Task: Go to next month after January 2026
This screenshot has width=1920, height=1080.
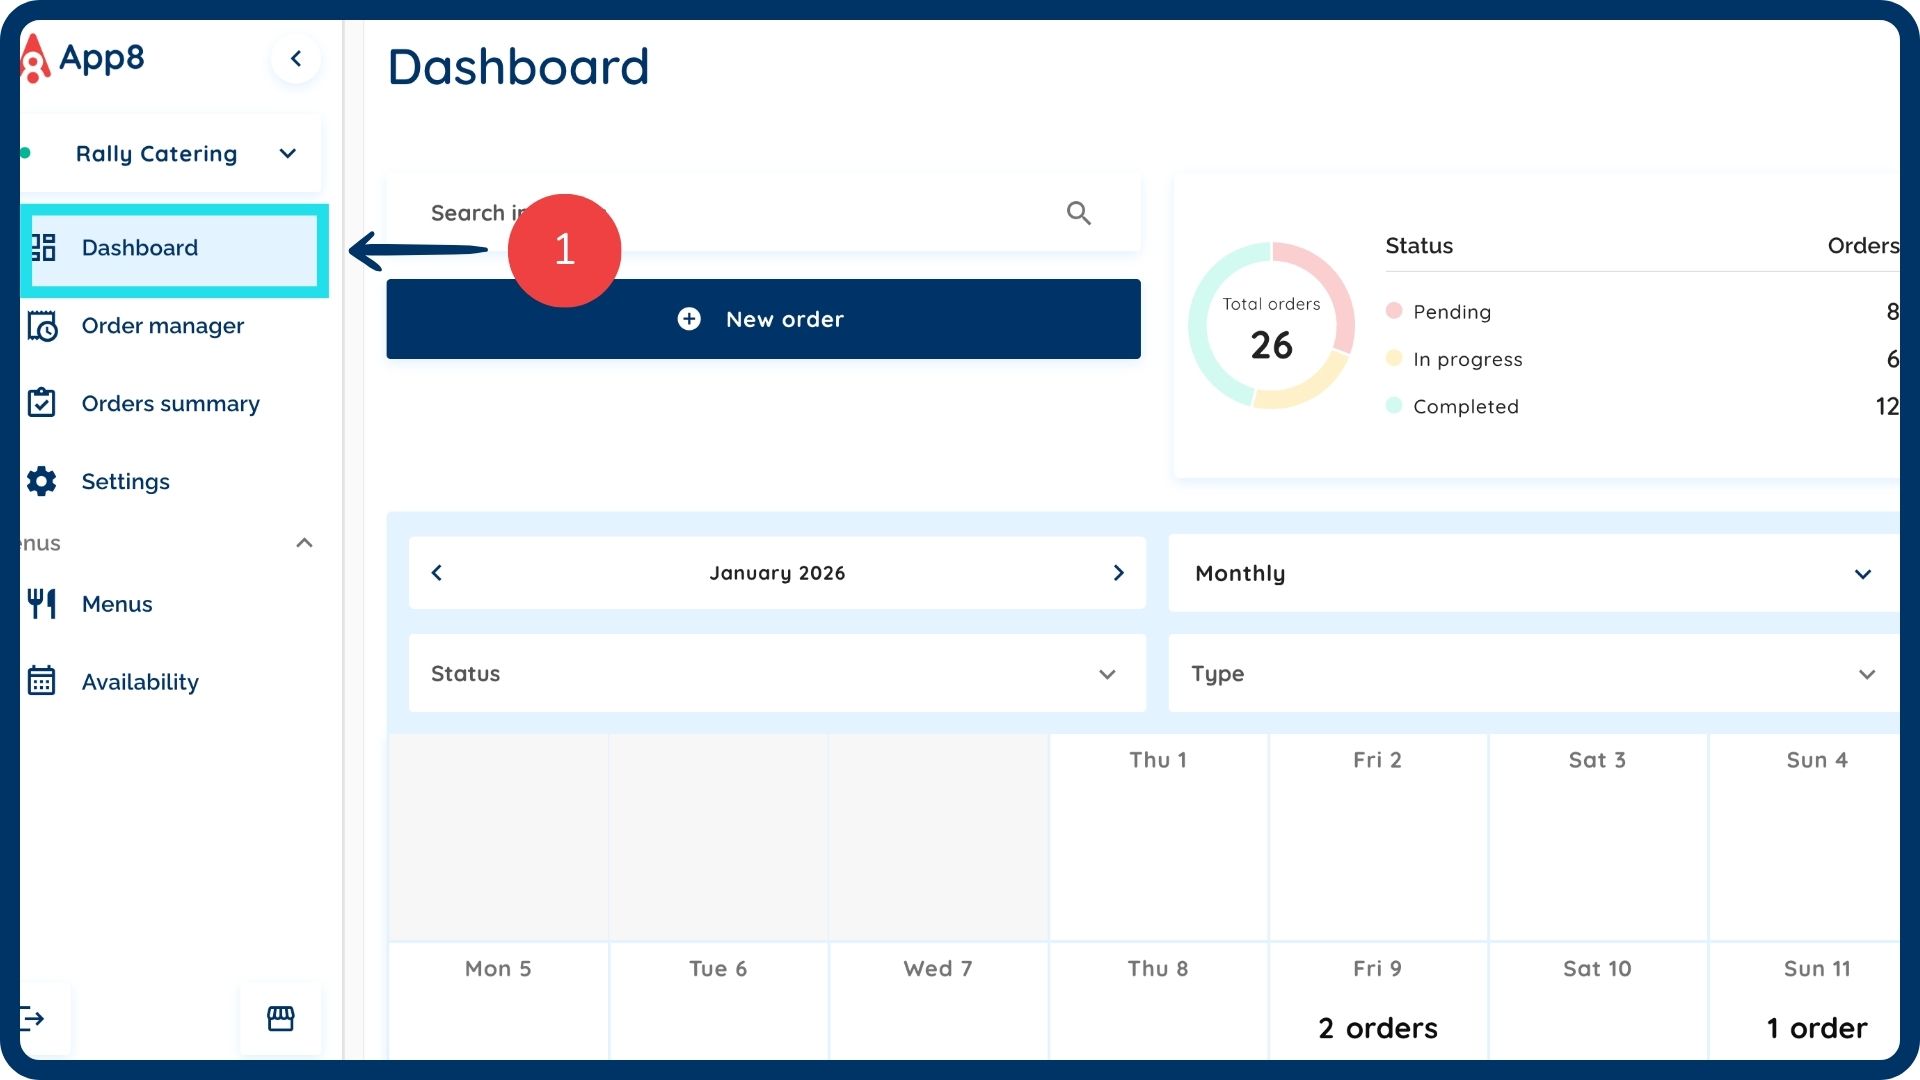Action: point(1118,573)
